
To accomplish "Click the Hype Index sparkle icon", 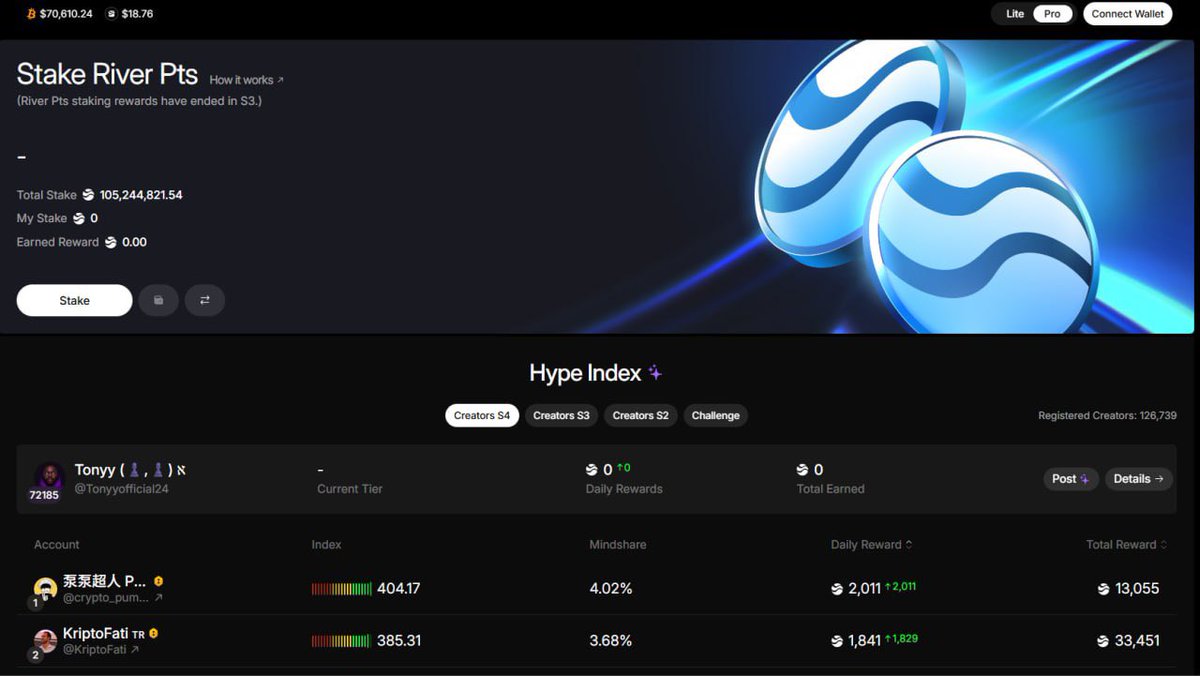I will click(x=655, y=373).
